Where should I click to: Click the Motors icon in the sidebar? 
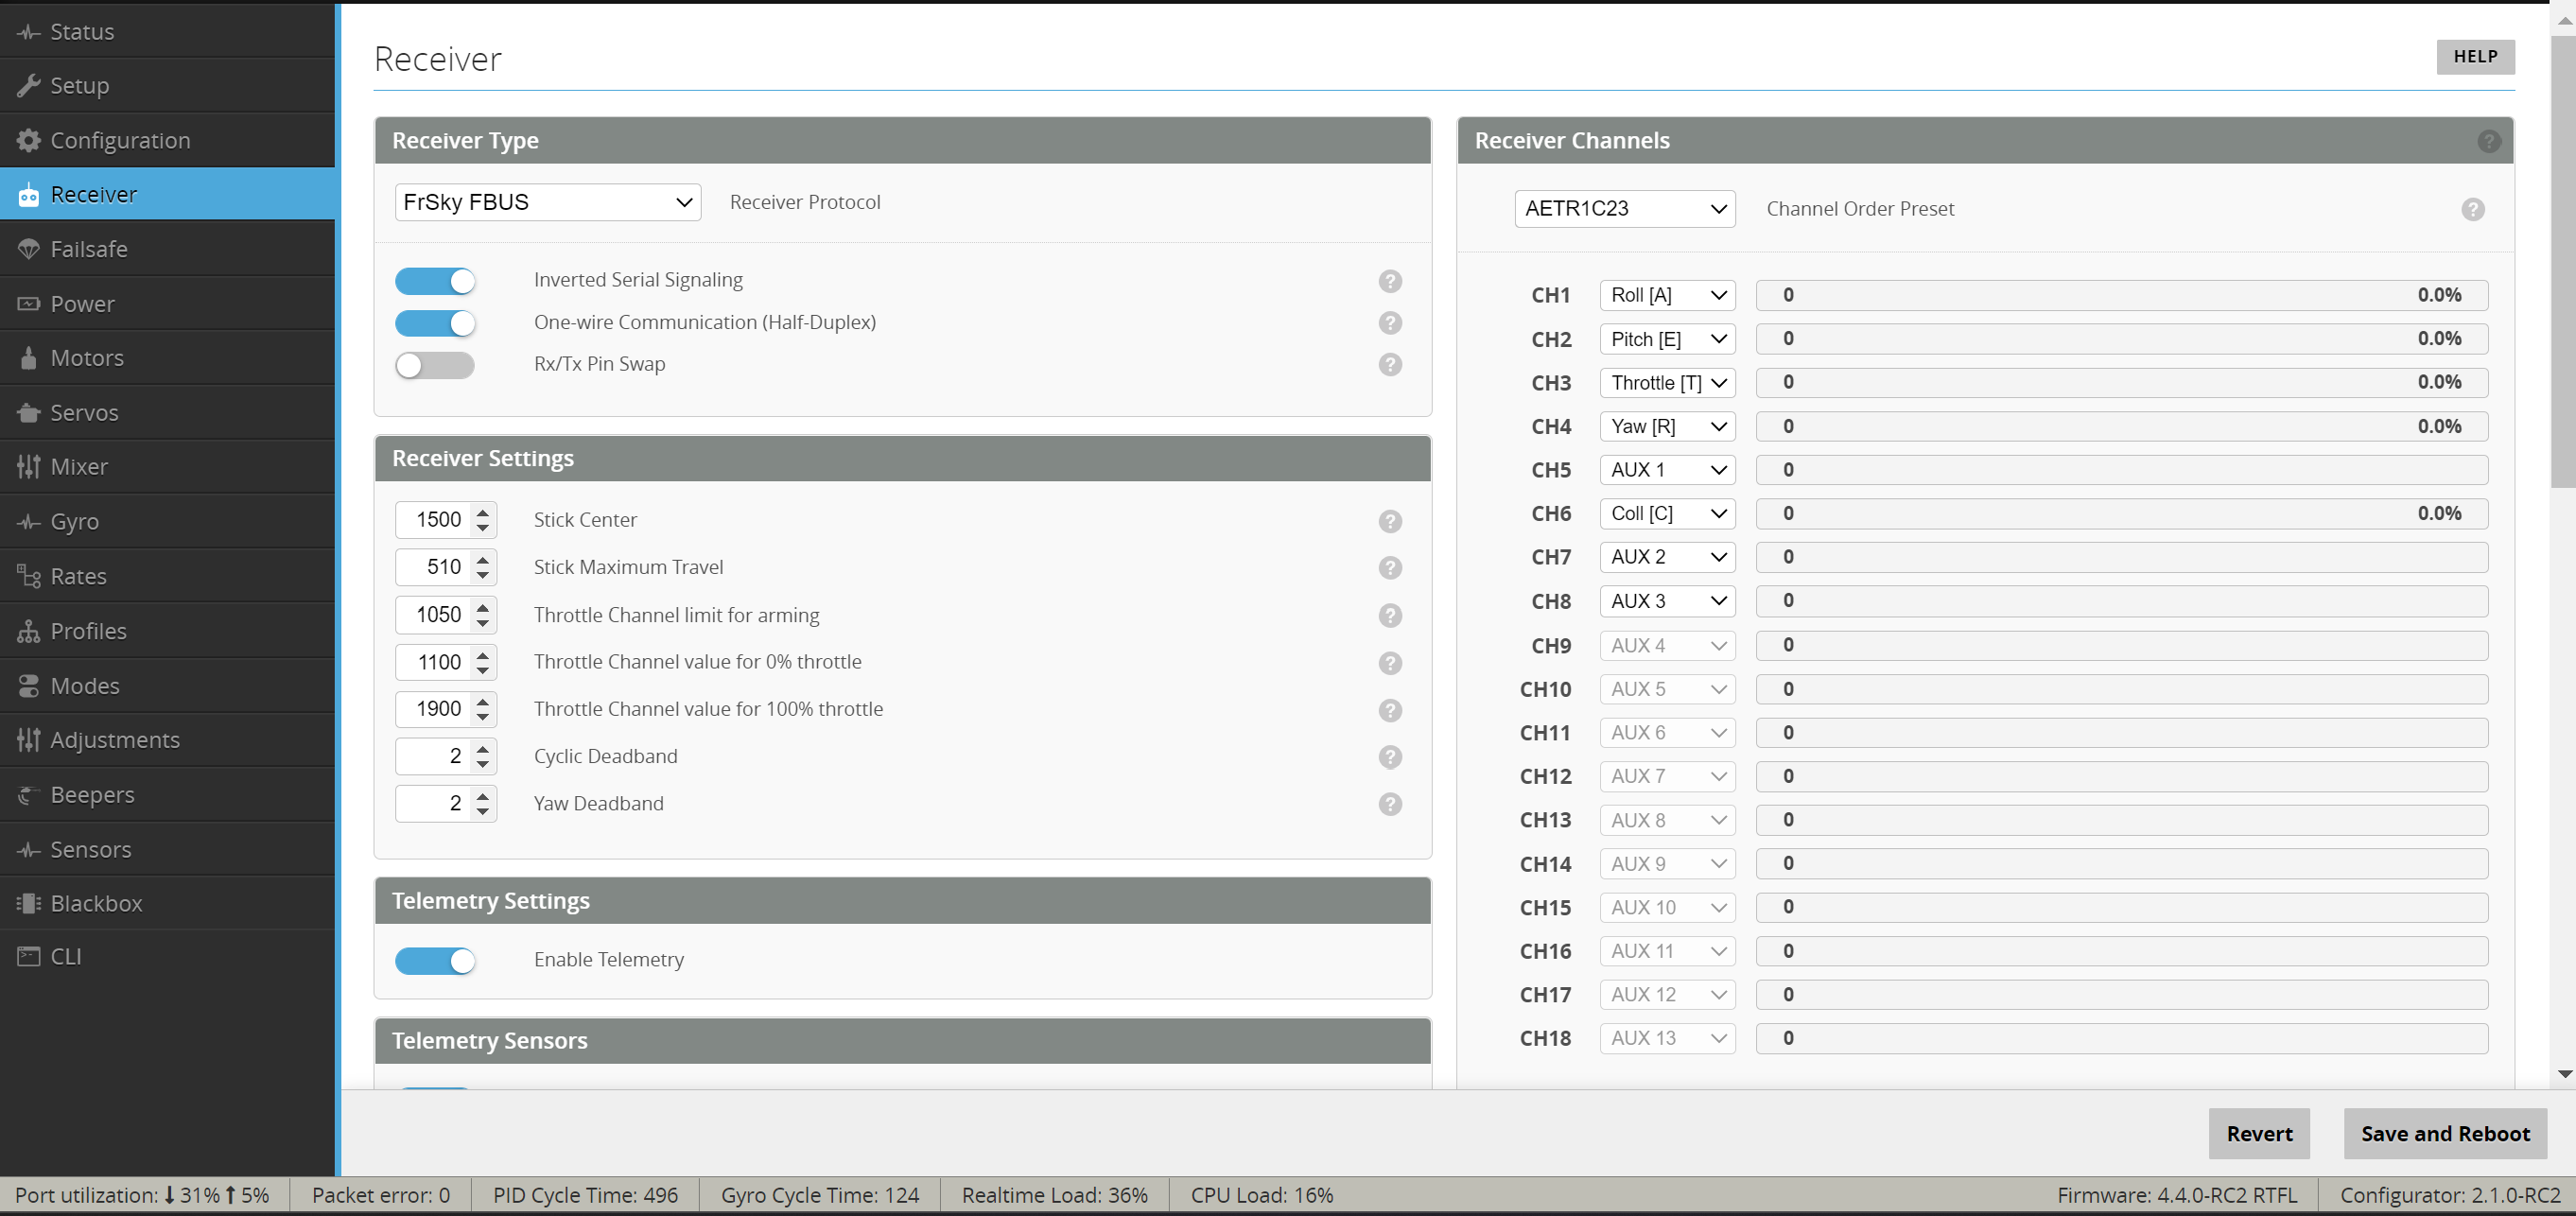[28, 358]
